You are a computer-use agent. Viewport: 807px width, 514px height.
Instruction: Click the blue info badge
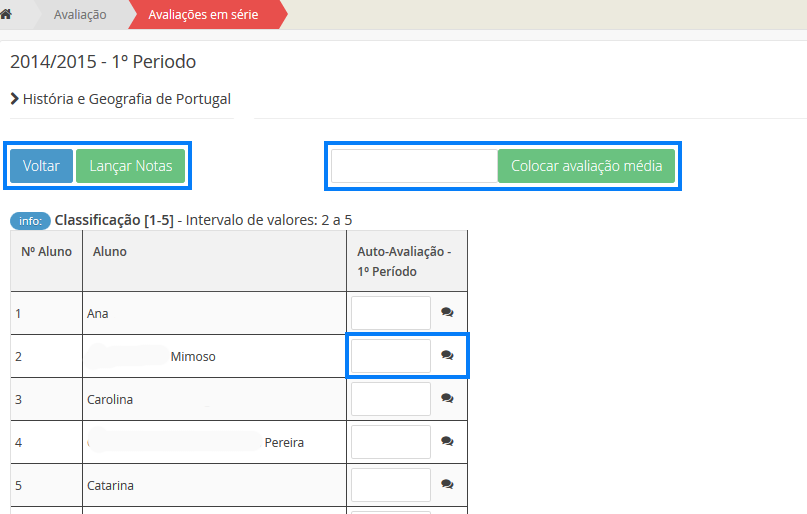(30, 220)
